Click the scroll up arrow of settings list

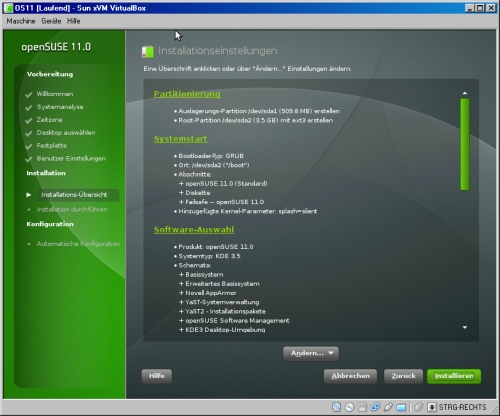pos(465,93)
